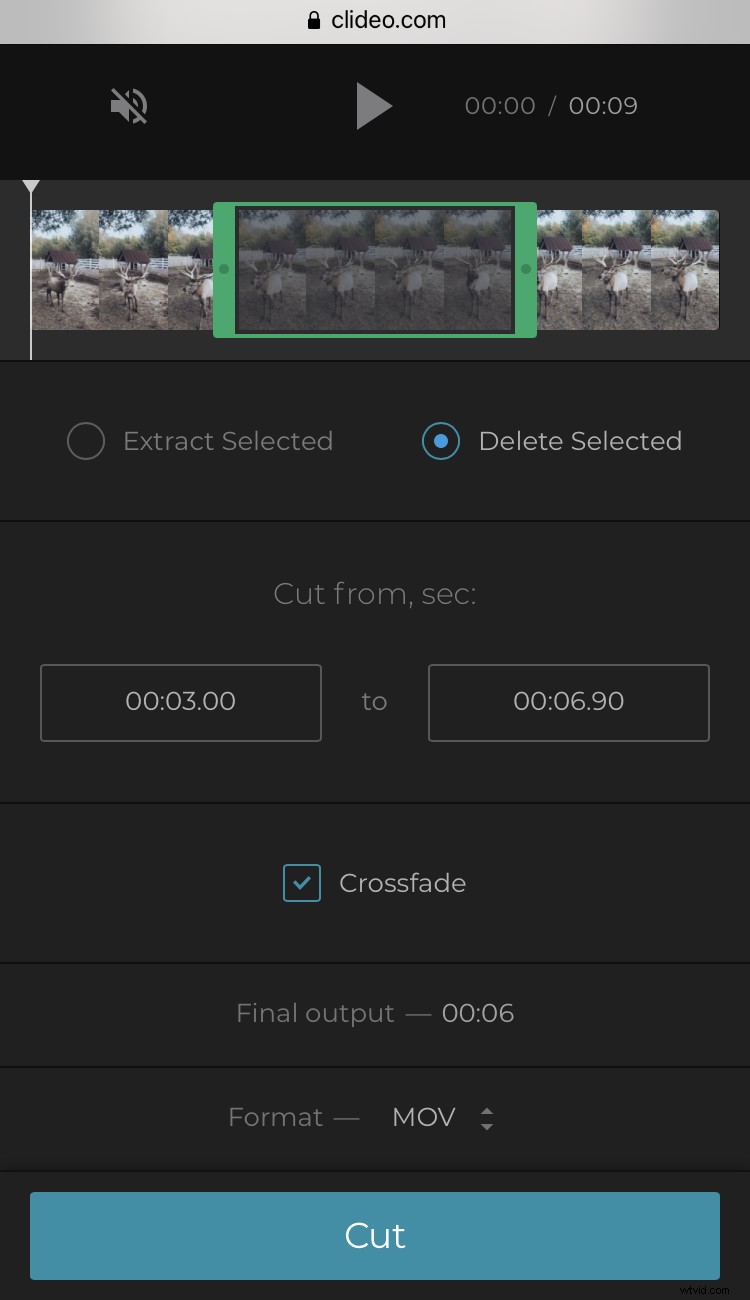Select the Delete Selected option
The image size is (750, 1300).
pos(441,441)
